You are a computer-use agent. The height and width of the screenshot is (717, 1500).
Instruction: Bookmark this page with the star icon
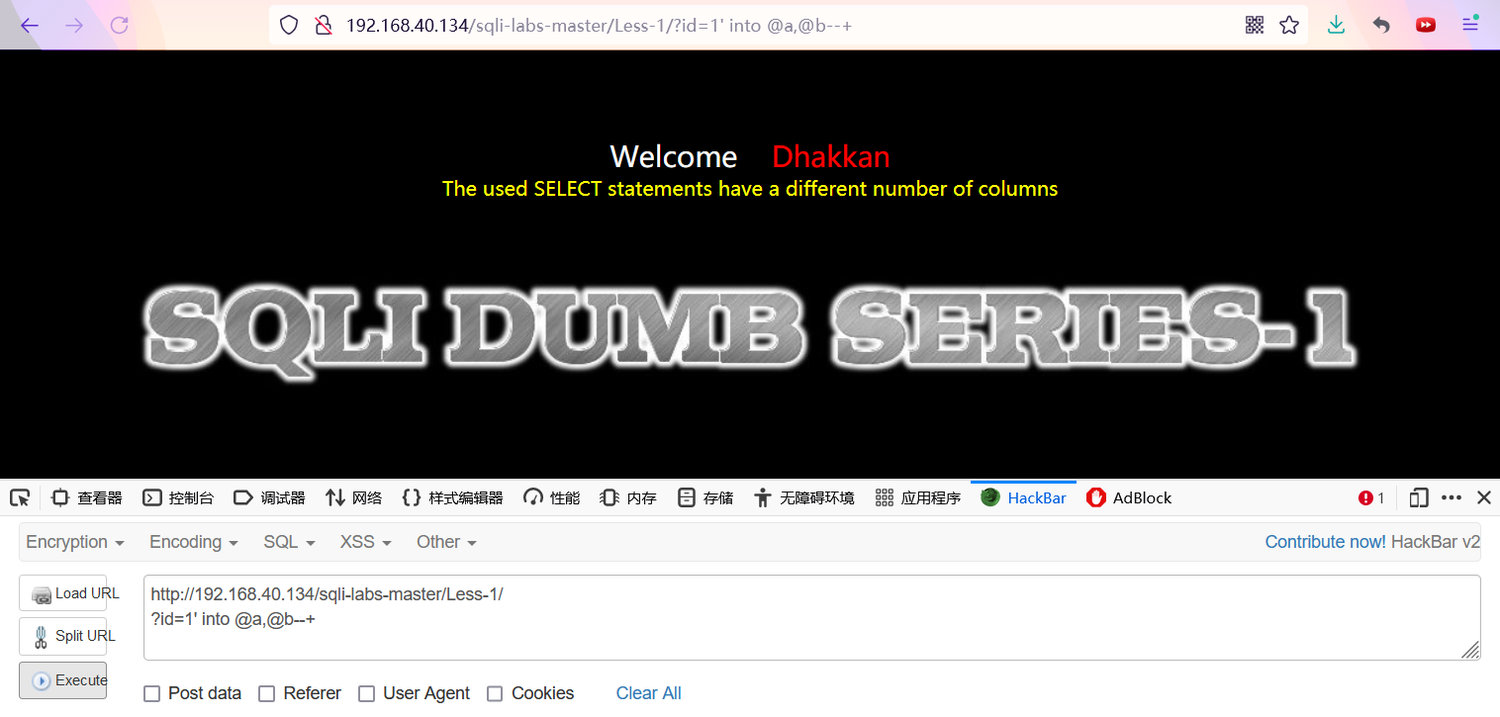click(1289, 25)
